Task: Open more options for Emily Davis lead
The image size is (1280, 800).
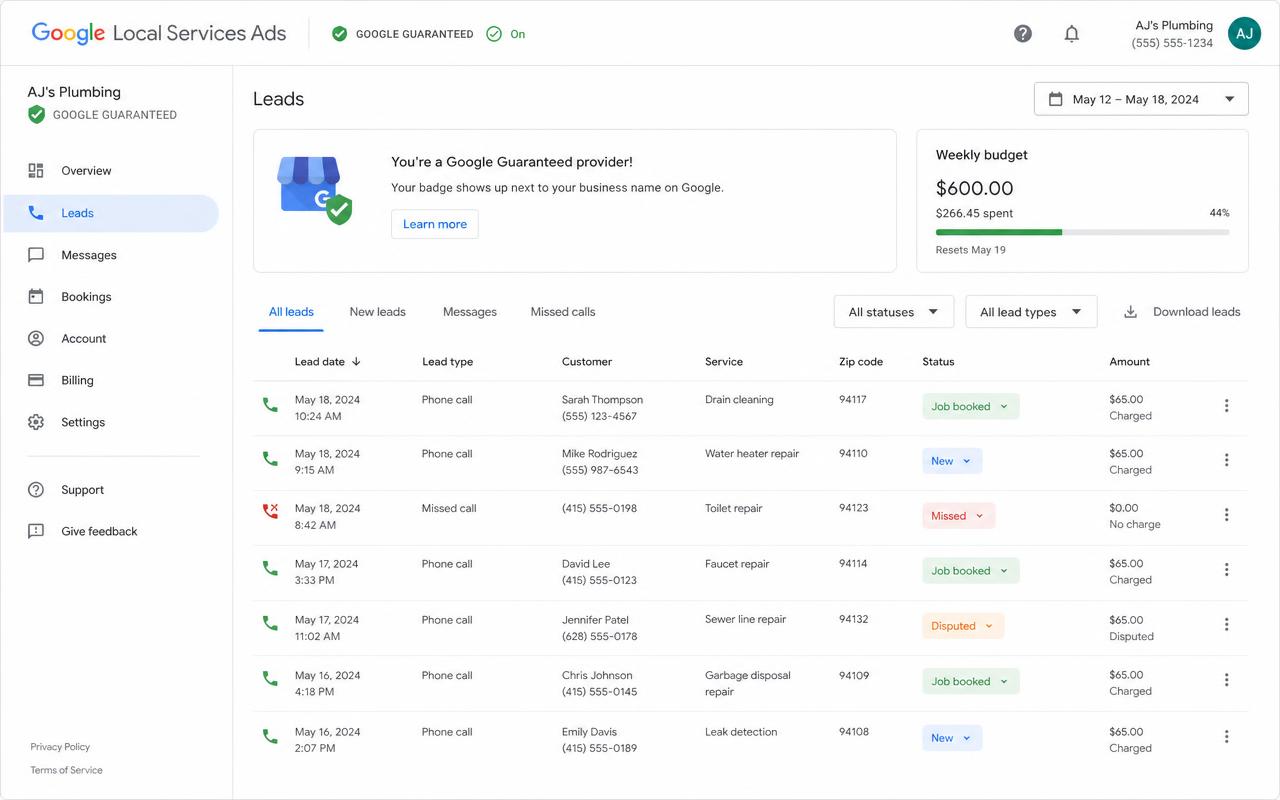Action: click(x=1226, y=737)
